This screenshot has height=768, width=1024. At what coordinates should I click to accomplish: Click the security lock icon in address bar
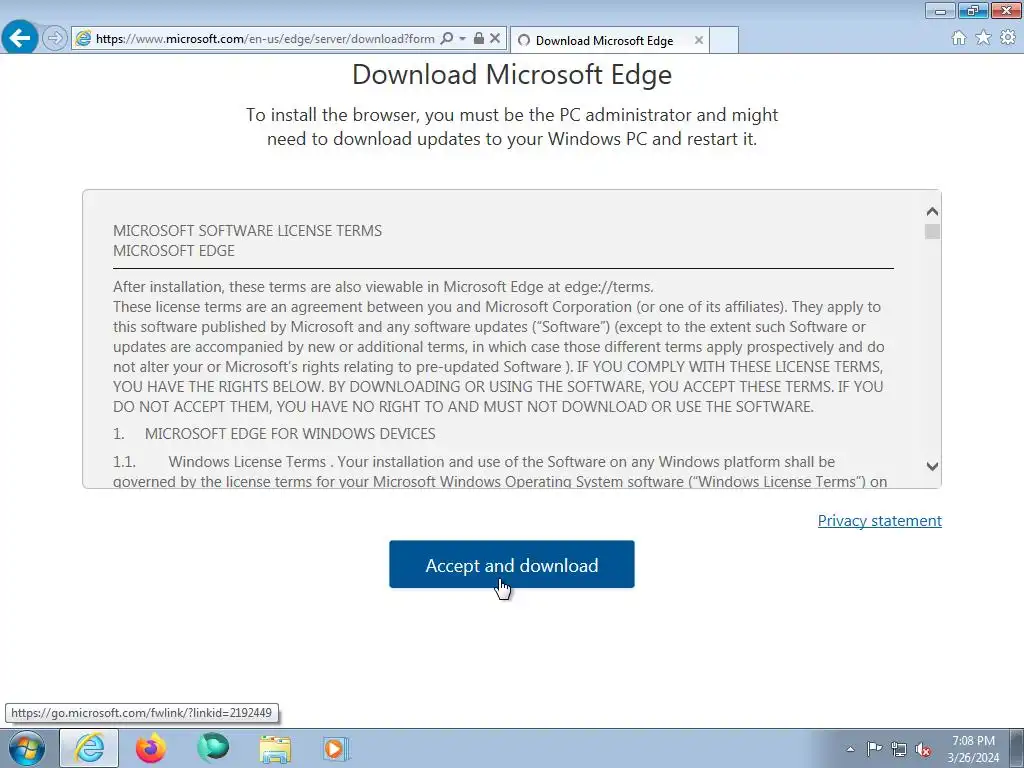(x=479, y=39)
